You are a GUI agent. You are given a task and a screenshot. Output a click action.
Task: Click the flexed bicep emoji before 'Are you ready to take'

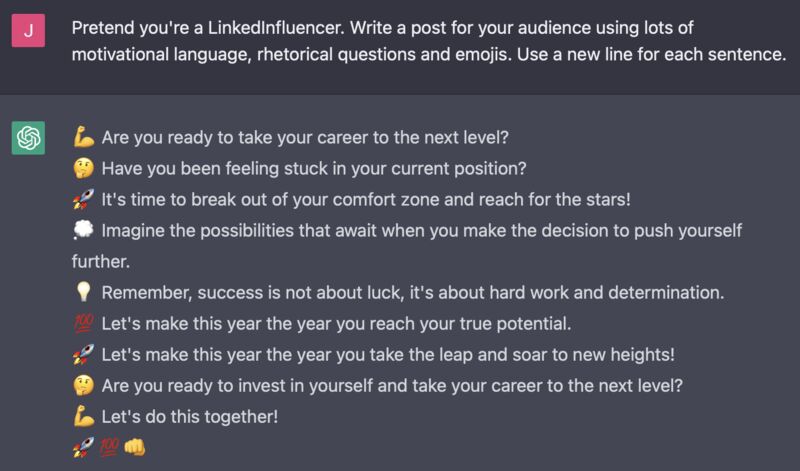[83, 138]
